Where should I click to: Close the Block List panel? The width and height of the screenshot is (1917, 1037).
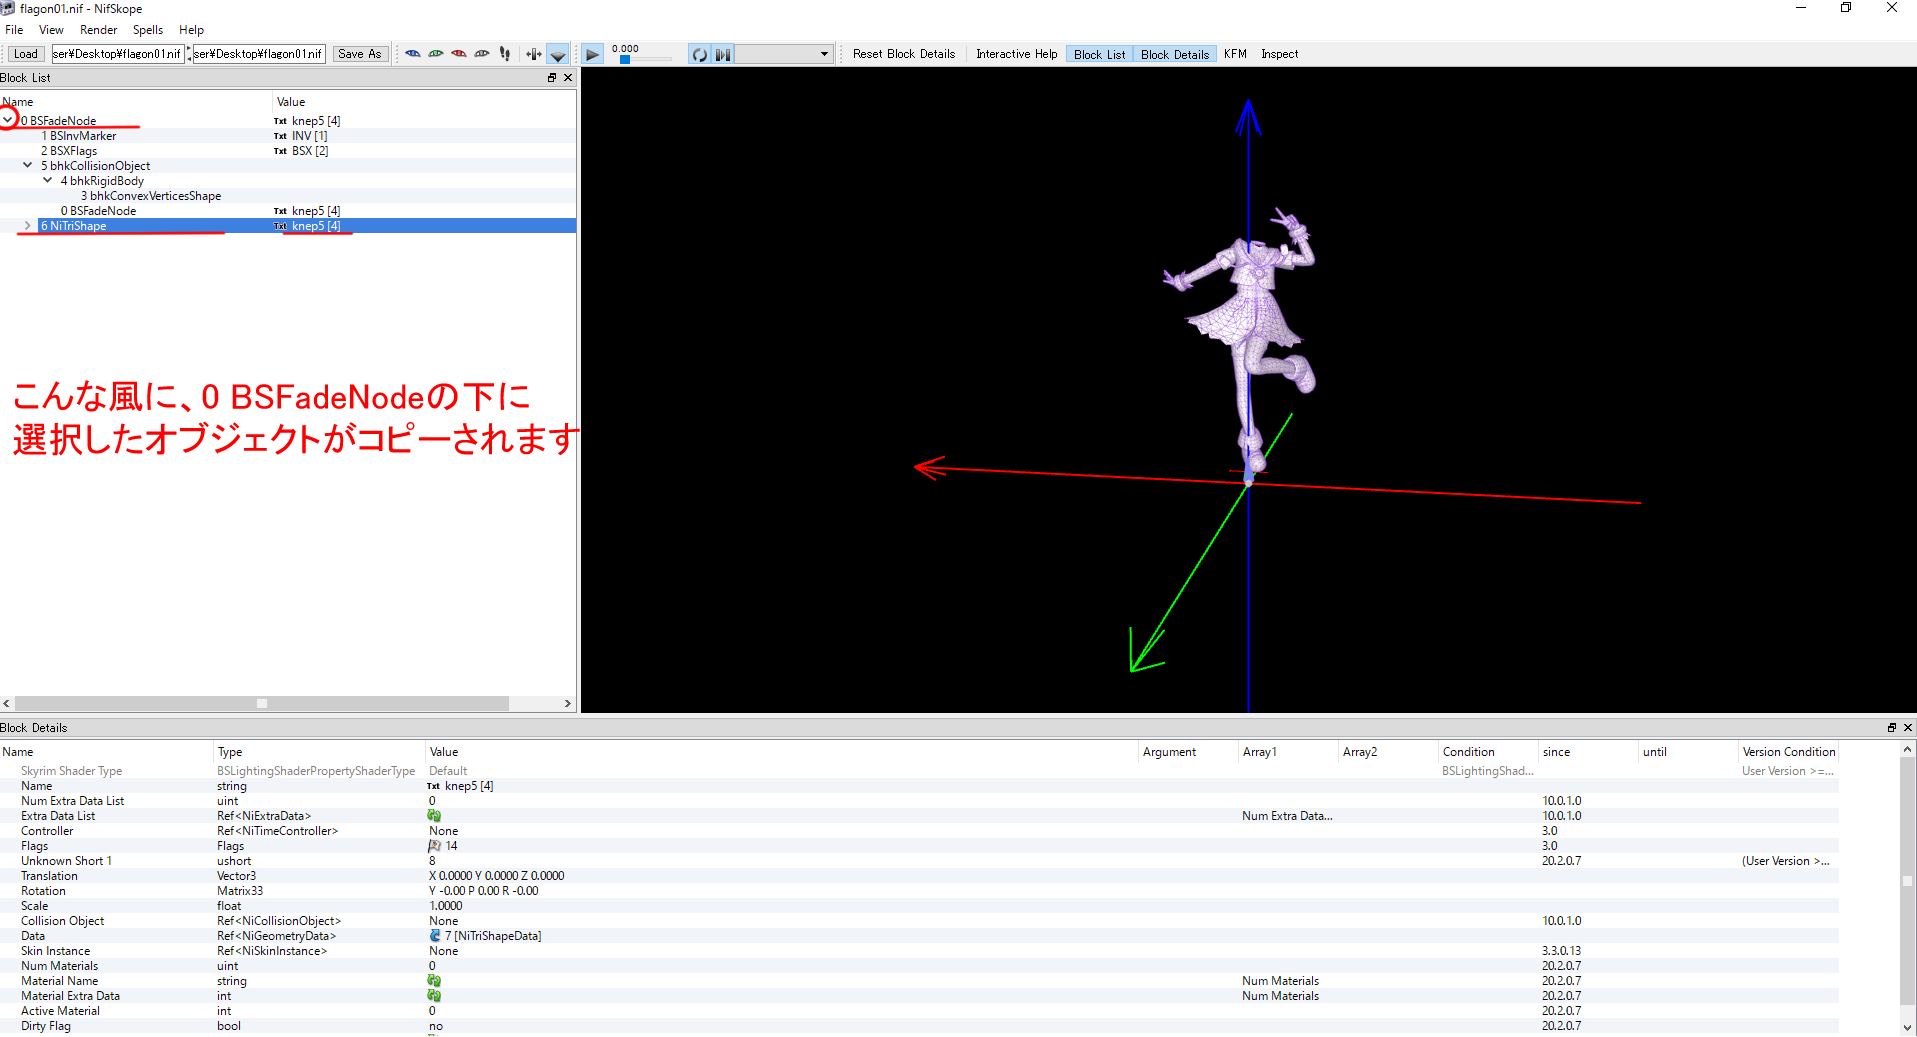[x=568, y=77]
